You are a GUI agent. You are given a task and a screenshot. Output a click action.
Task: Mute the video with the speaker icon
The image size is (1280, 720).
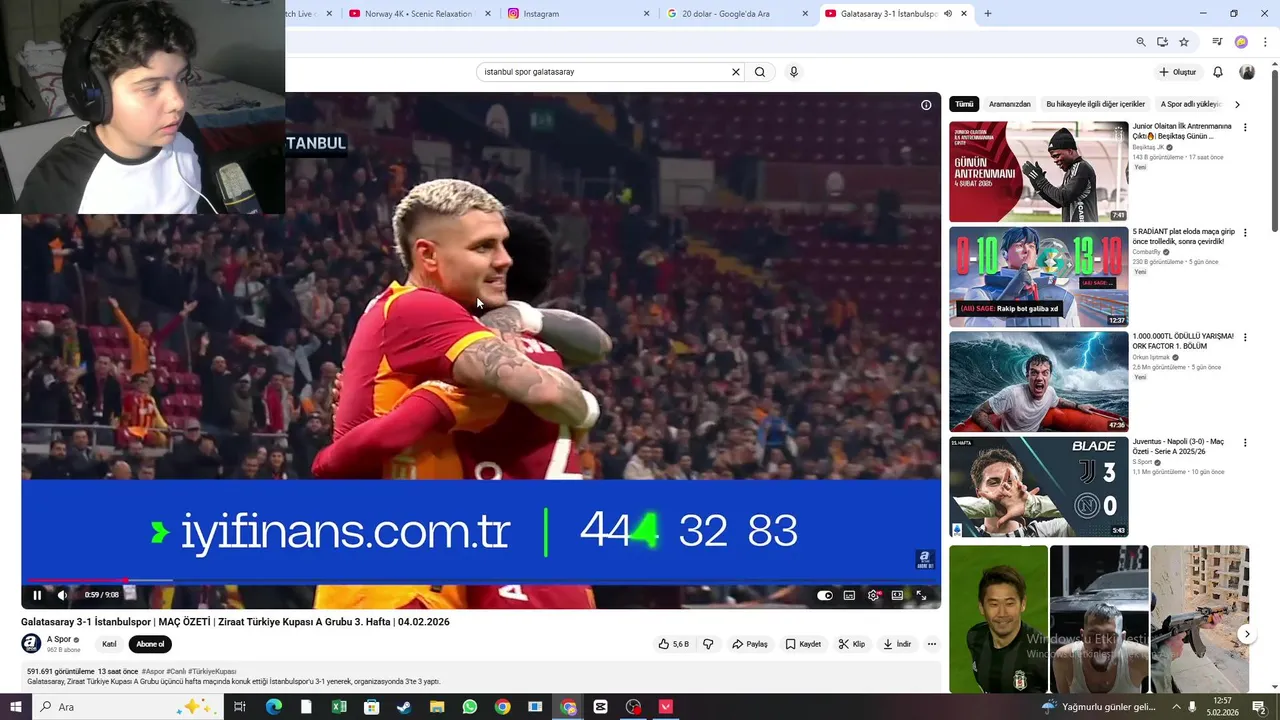pos(62,595)
